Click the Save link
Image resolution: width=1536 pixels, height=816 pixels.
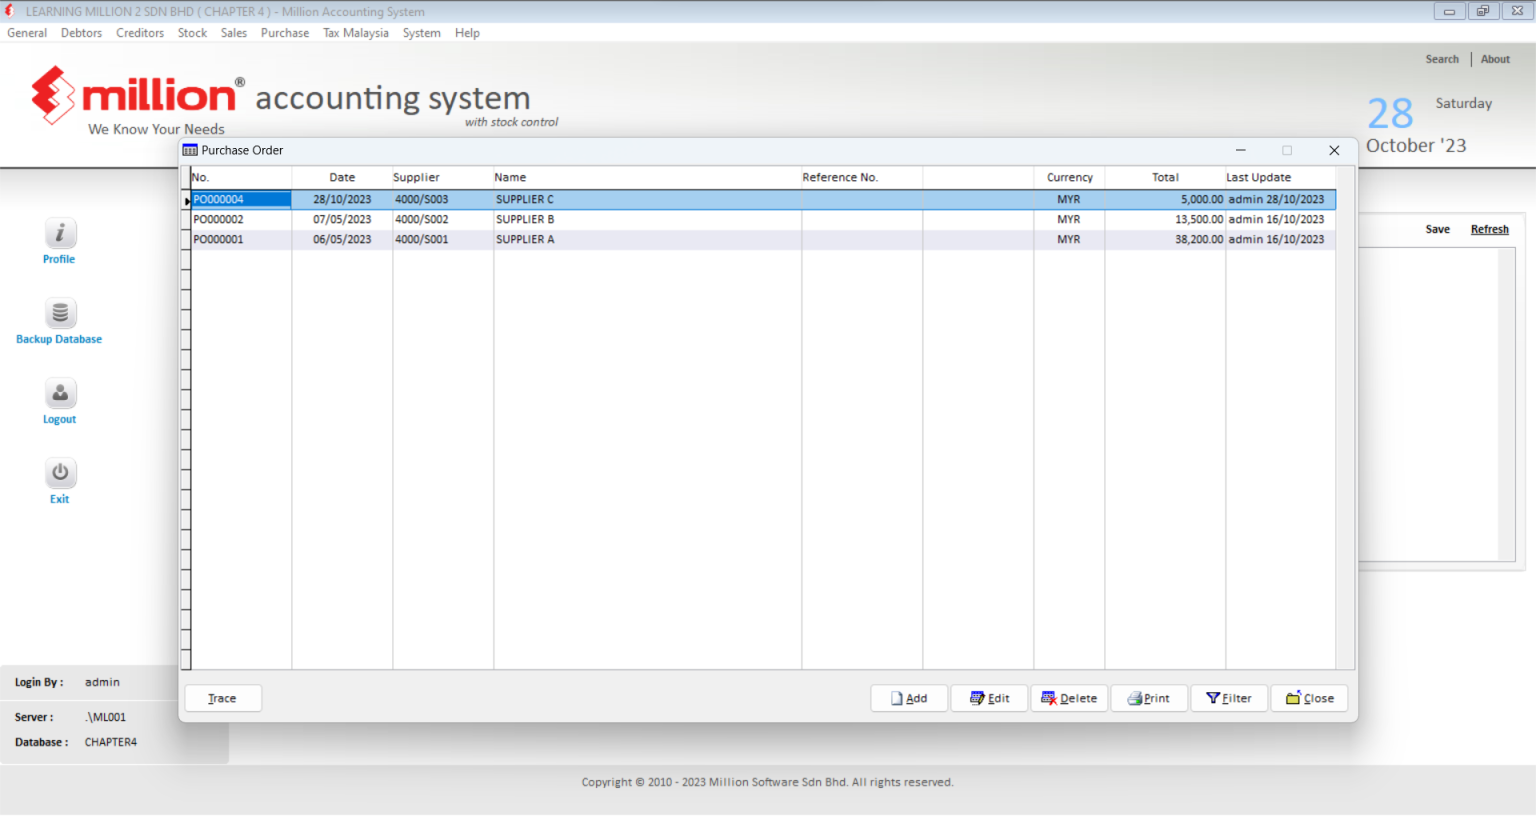pos(1437,229)
